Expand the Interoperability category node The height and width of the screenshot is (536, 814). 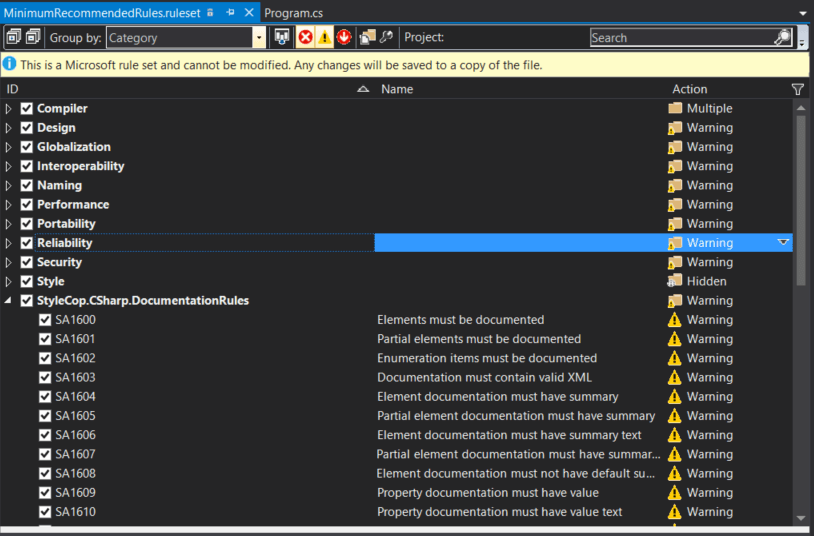coord(8,166)
